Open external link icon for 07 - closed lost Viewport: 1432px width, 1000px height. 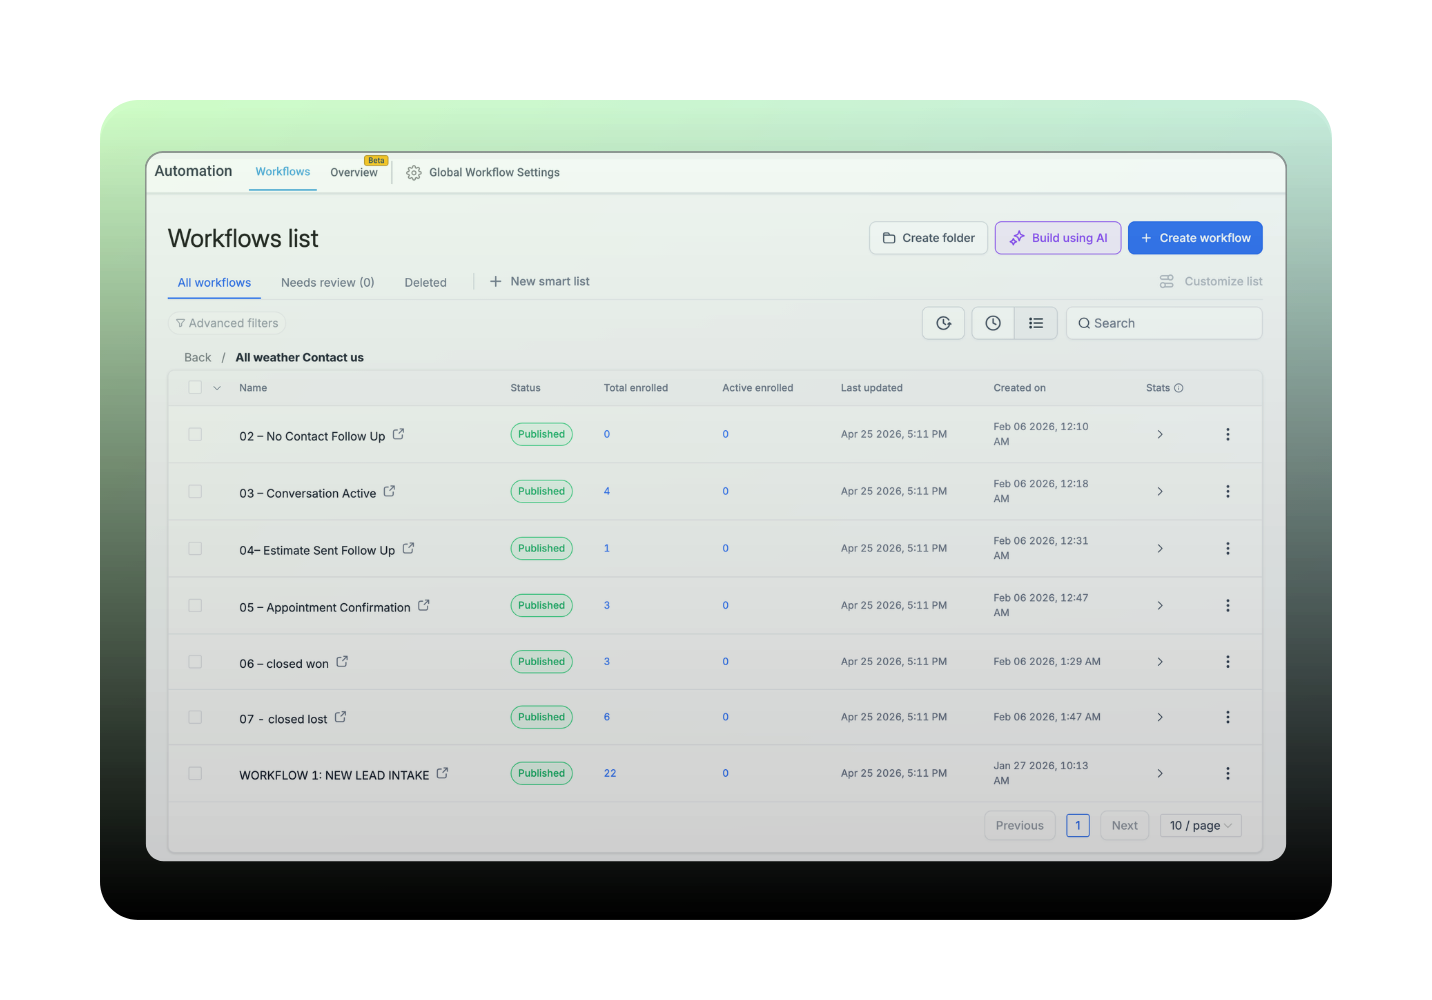340,717
